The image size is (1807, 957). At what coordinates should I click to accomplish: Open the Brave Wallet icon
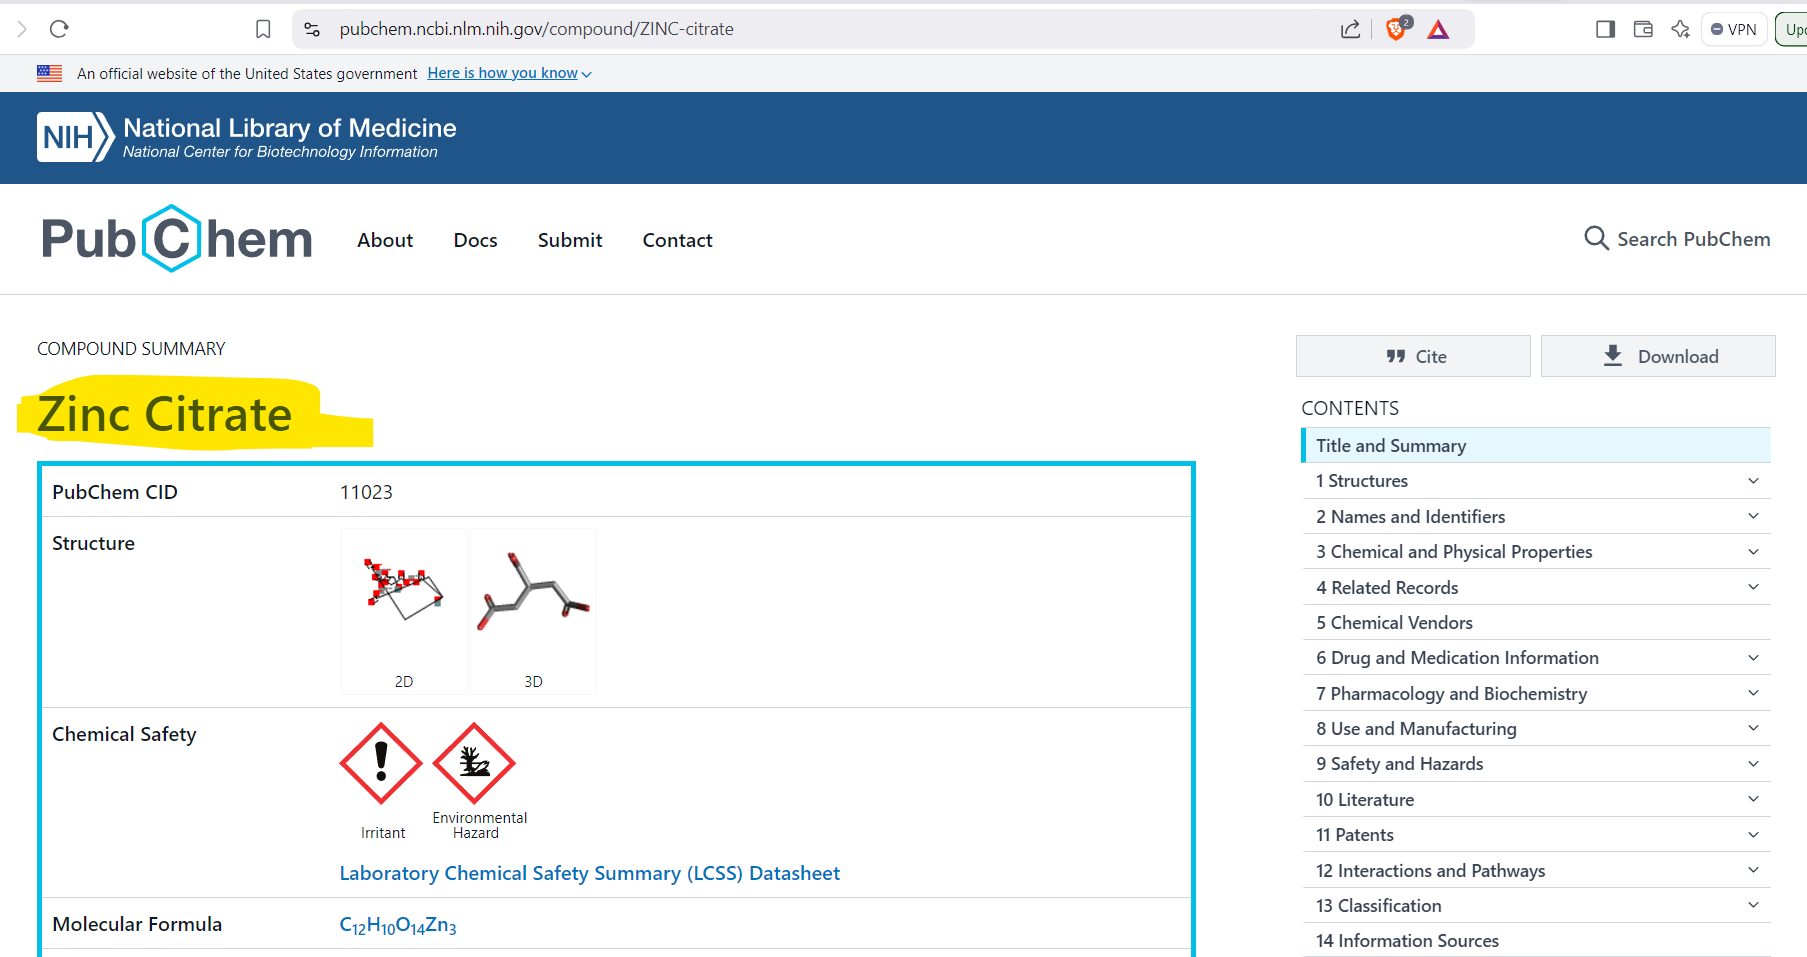[1643, 29]
